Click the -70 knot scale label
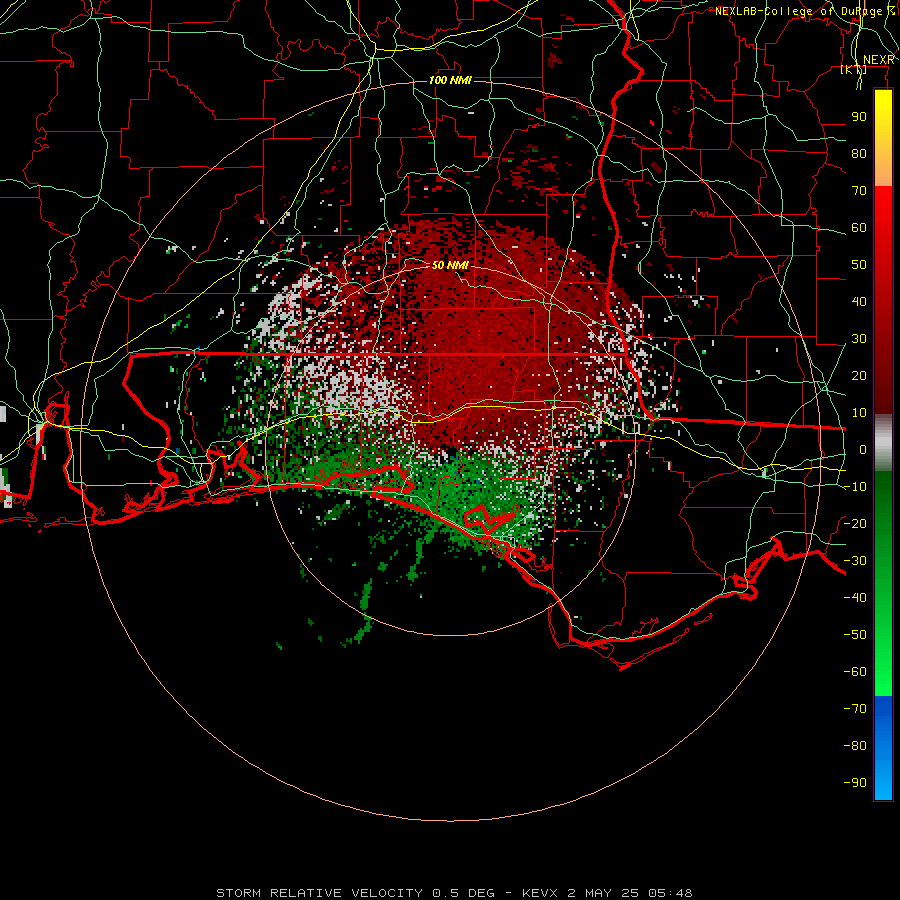Screen dimensions: 900x900 click(855, 708)
